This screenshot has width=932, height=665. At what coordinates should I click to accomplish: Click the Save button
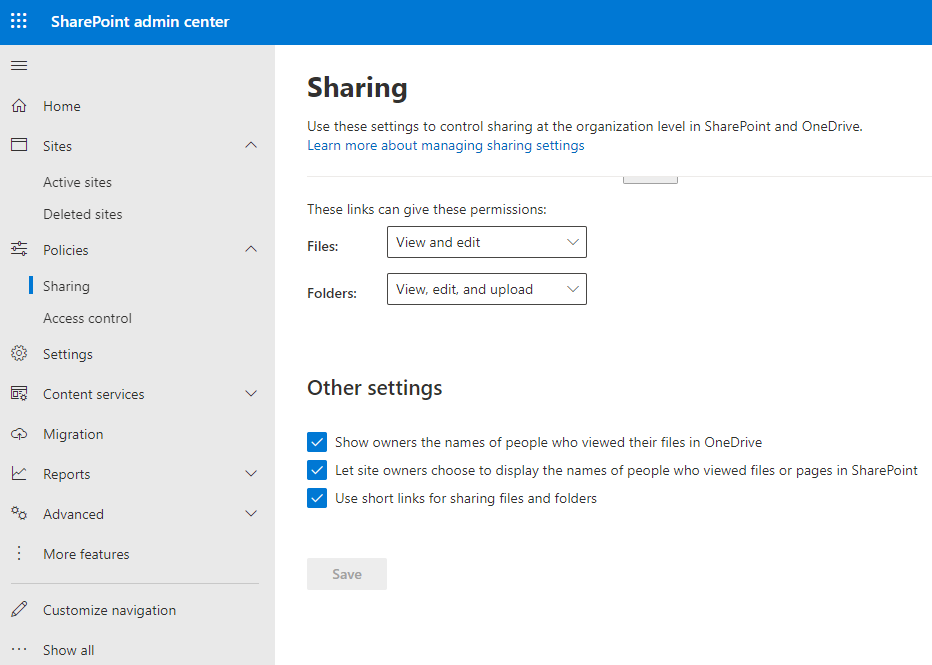click(x=347, y=574)
